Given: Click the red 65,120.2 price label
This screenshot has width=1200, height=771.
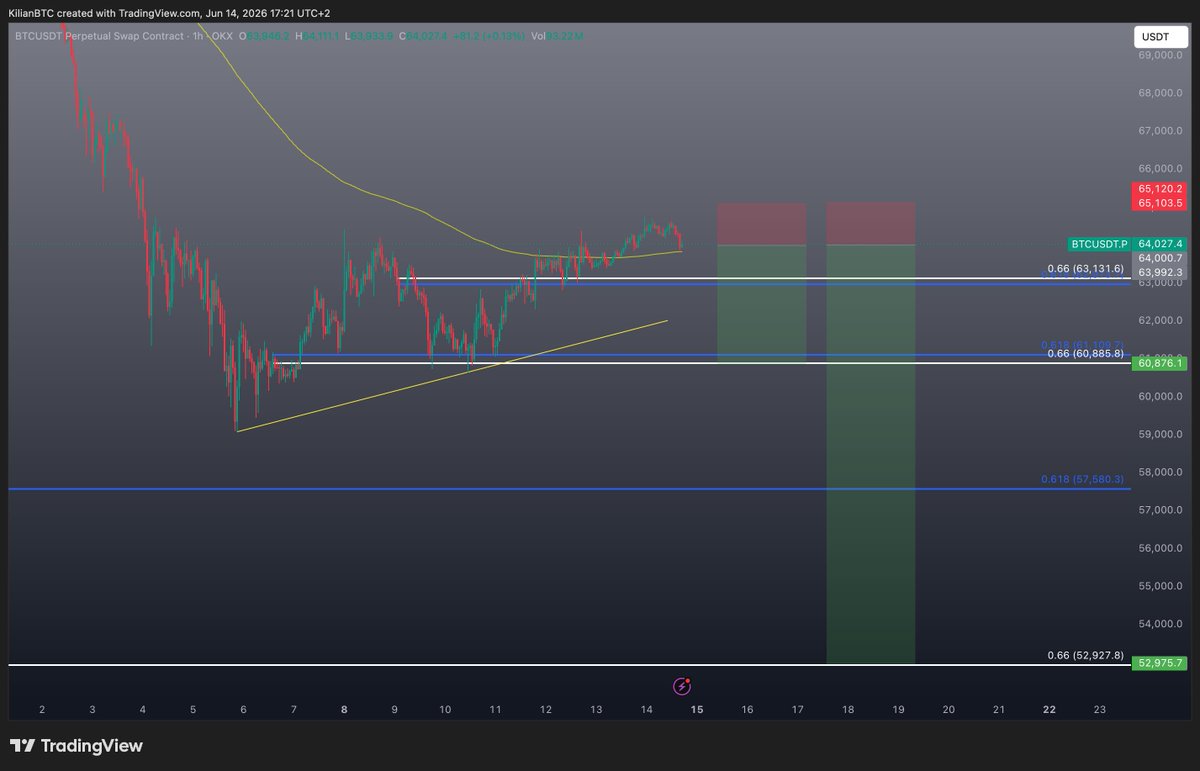Looking at the screenshot, I should (1160, 188).
